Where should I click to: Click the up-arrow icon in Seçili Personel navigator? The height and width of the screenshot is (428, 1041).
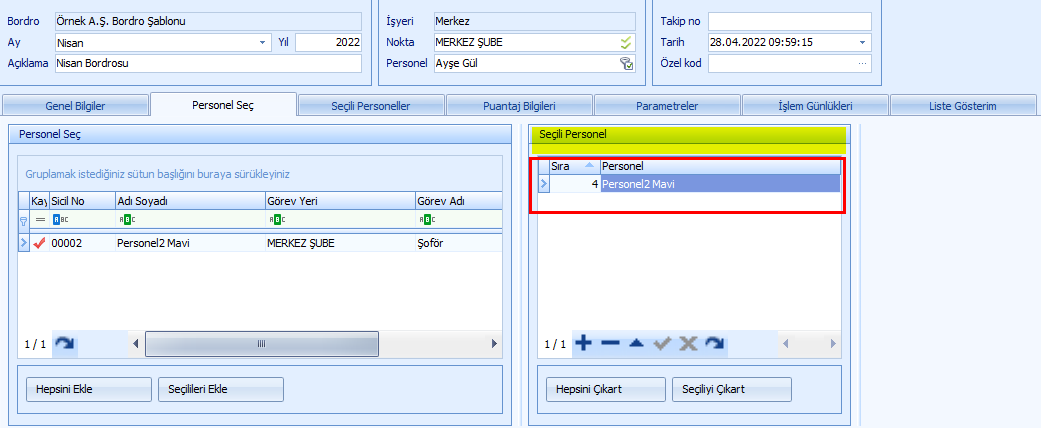636,343
